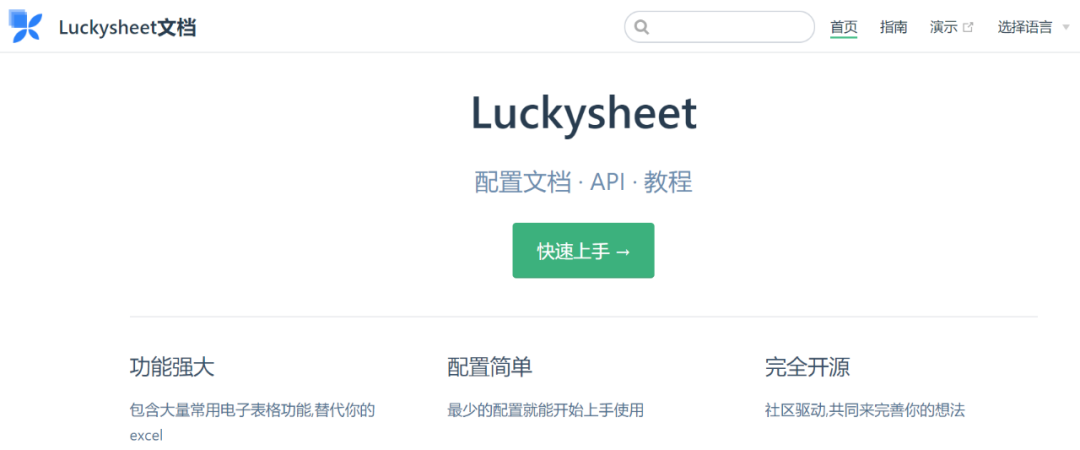
Task: Click the external-link icon beside 演示
Action: click(968, 28)
